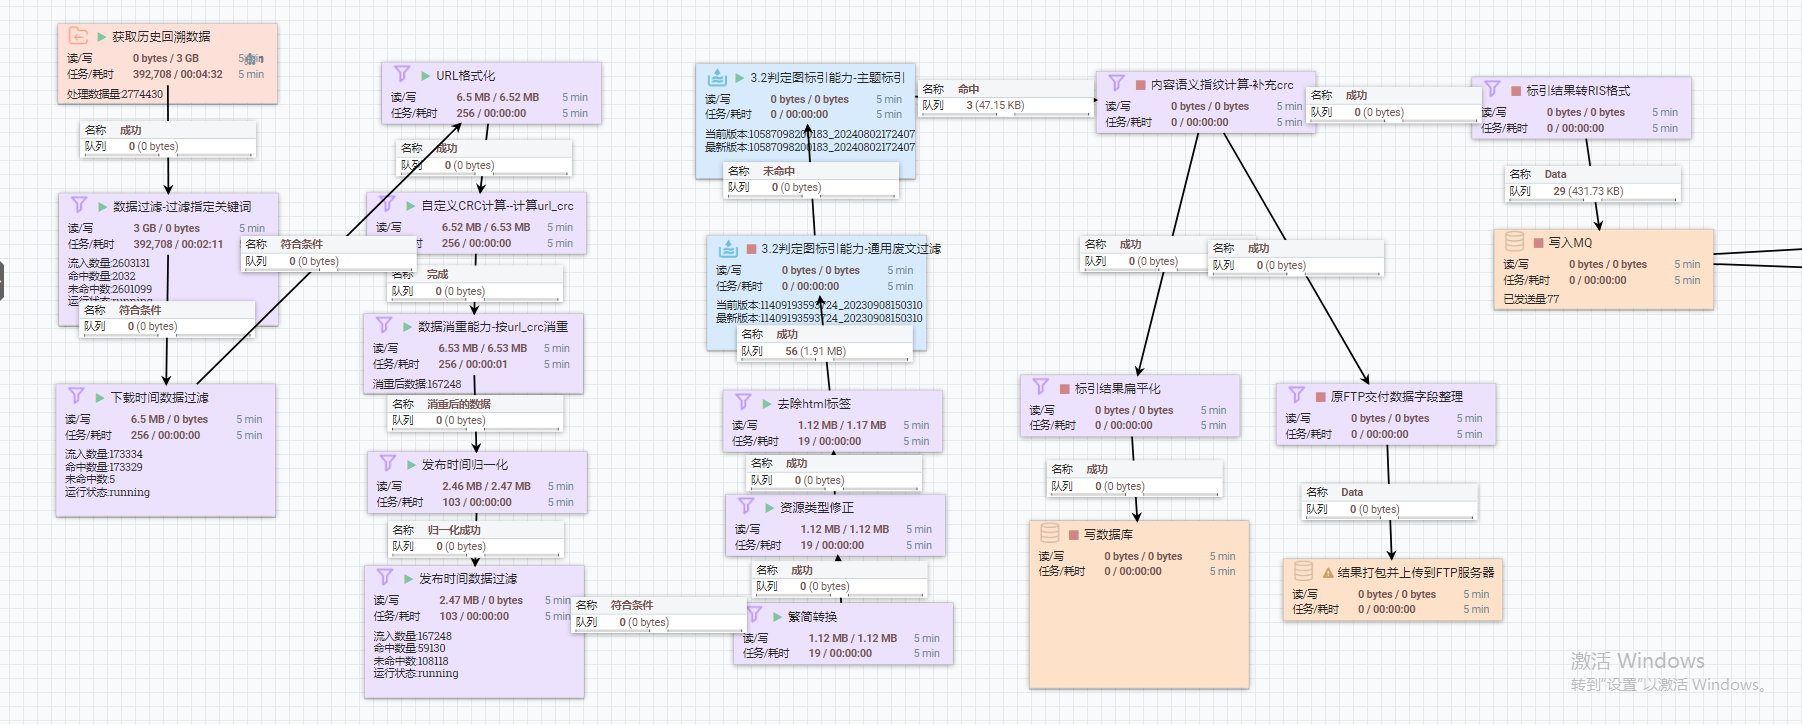The image size is (1802, 725).
Task: Click the red stopped icon on 内容语义指纹计算-补充crc
Action: click(1140, 85)
